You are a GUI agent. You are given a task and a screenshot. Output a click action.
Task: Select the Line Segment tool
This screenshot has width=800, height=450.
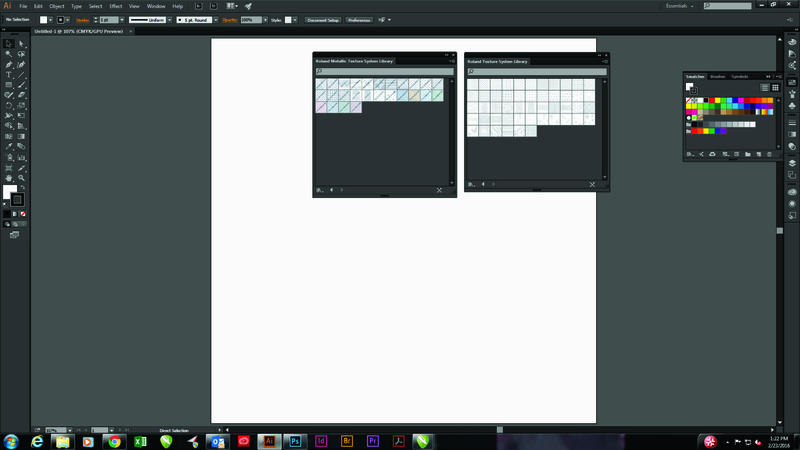pos(21,75)
